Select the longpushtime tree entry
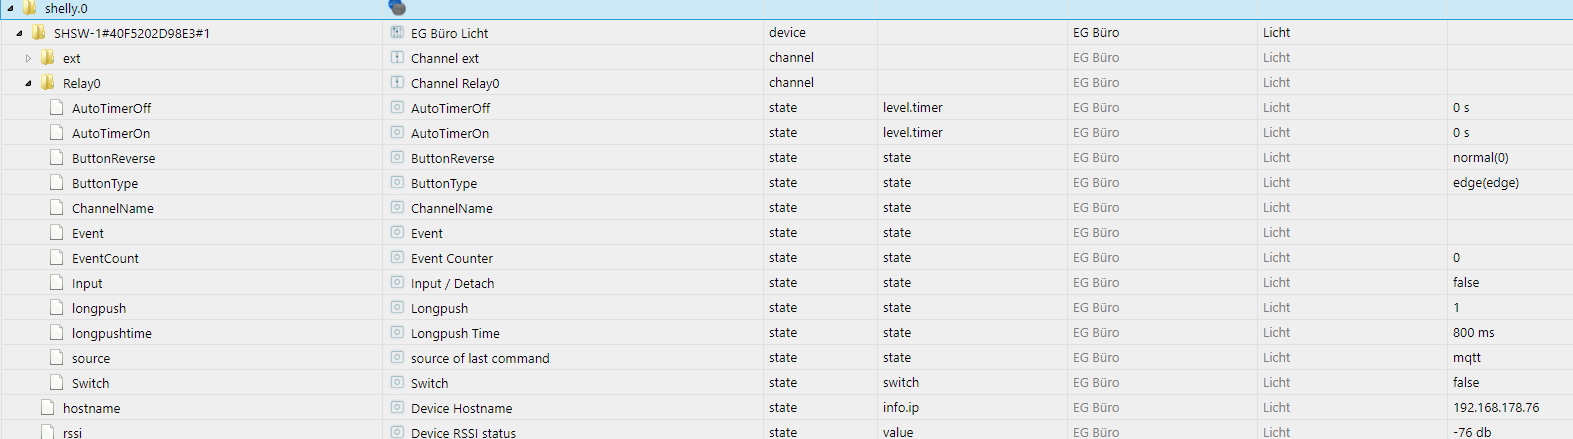The width and height of the screenshot is (1573, 439). (x=112, y=333)
